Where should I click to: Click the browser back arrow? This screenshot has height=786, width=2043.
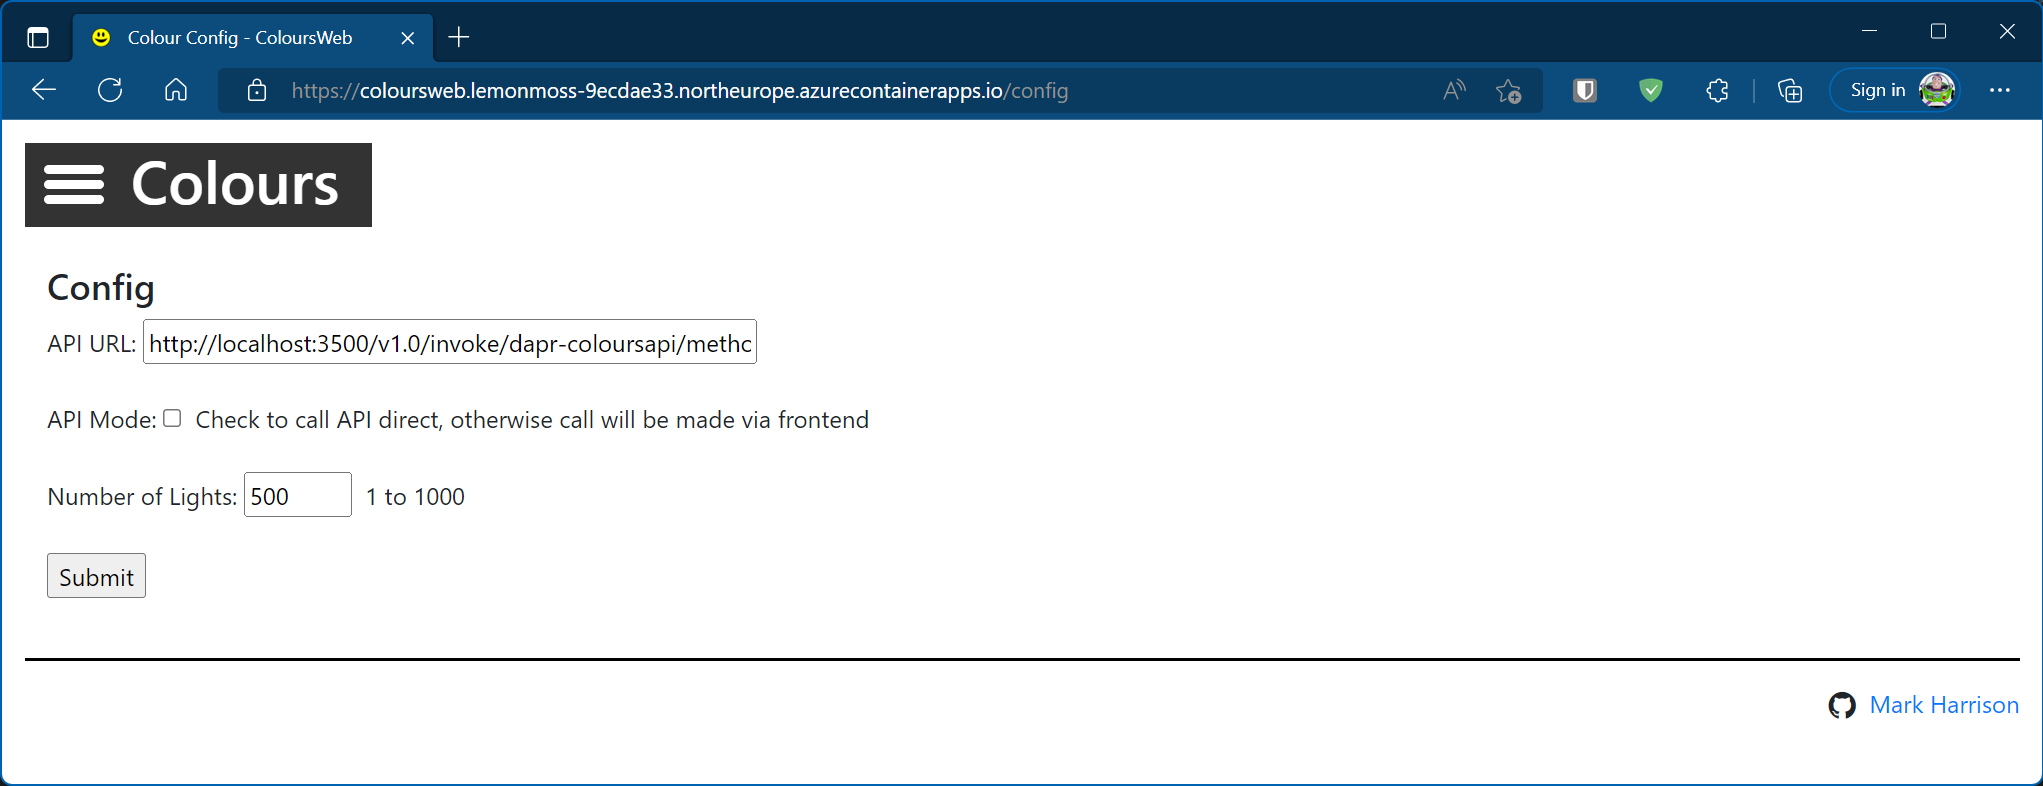44,90
